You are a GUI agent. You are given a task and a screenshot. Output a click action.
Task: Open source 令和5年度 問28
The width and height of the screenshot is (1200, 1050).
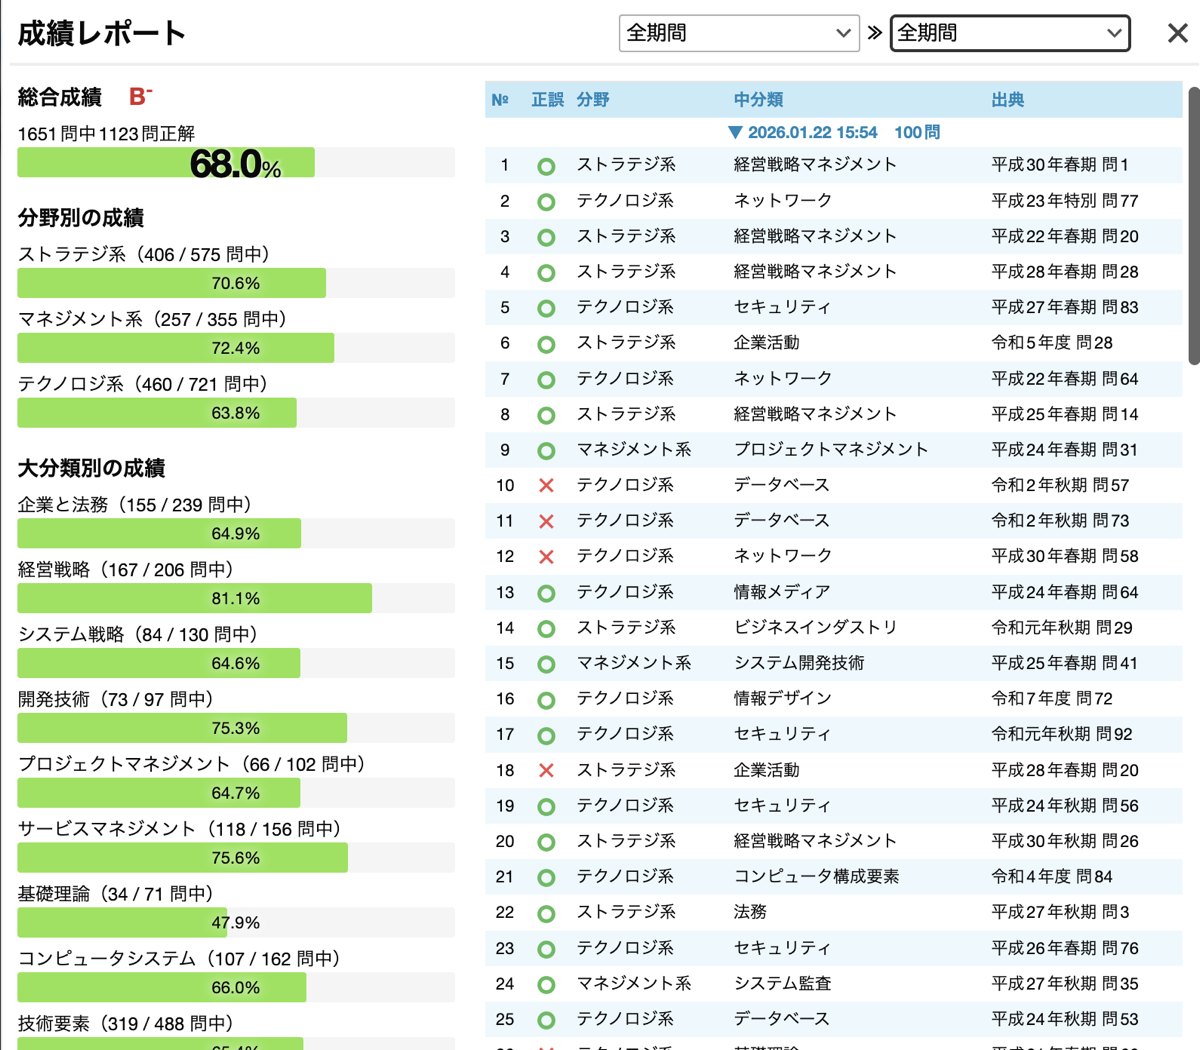pyautogui.click(x=1051, y=343)
